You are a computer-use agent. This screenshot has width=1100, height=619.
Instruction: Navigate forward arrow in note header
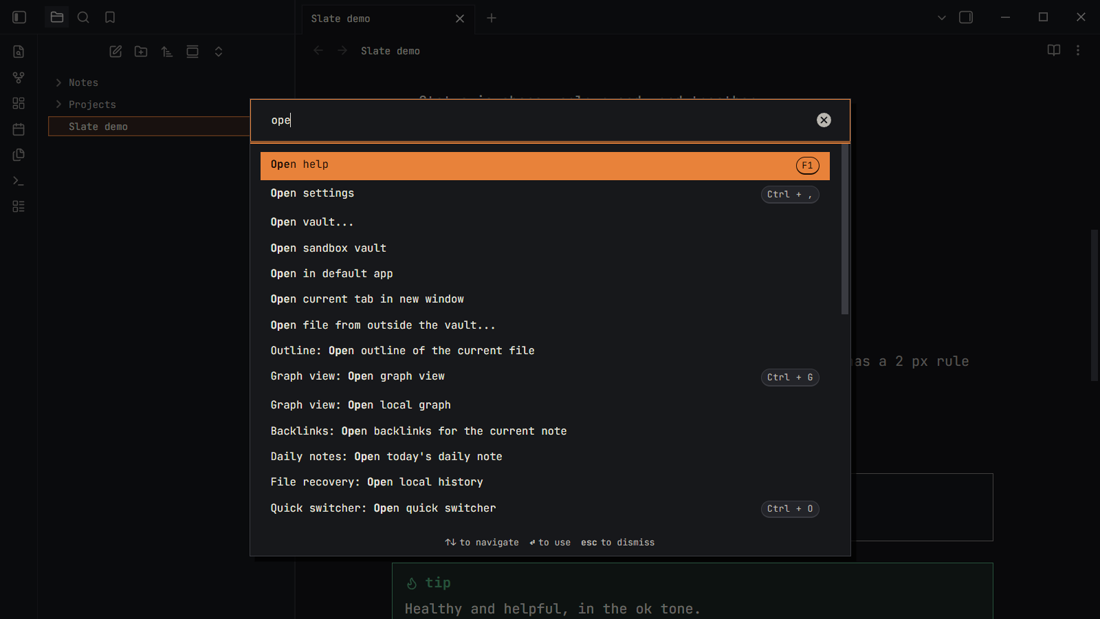[342, 51]
